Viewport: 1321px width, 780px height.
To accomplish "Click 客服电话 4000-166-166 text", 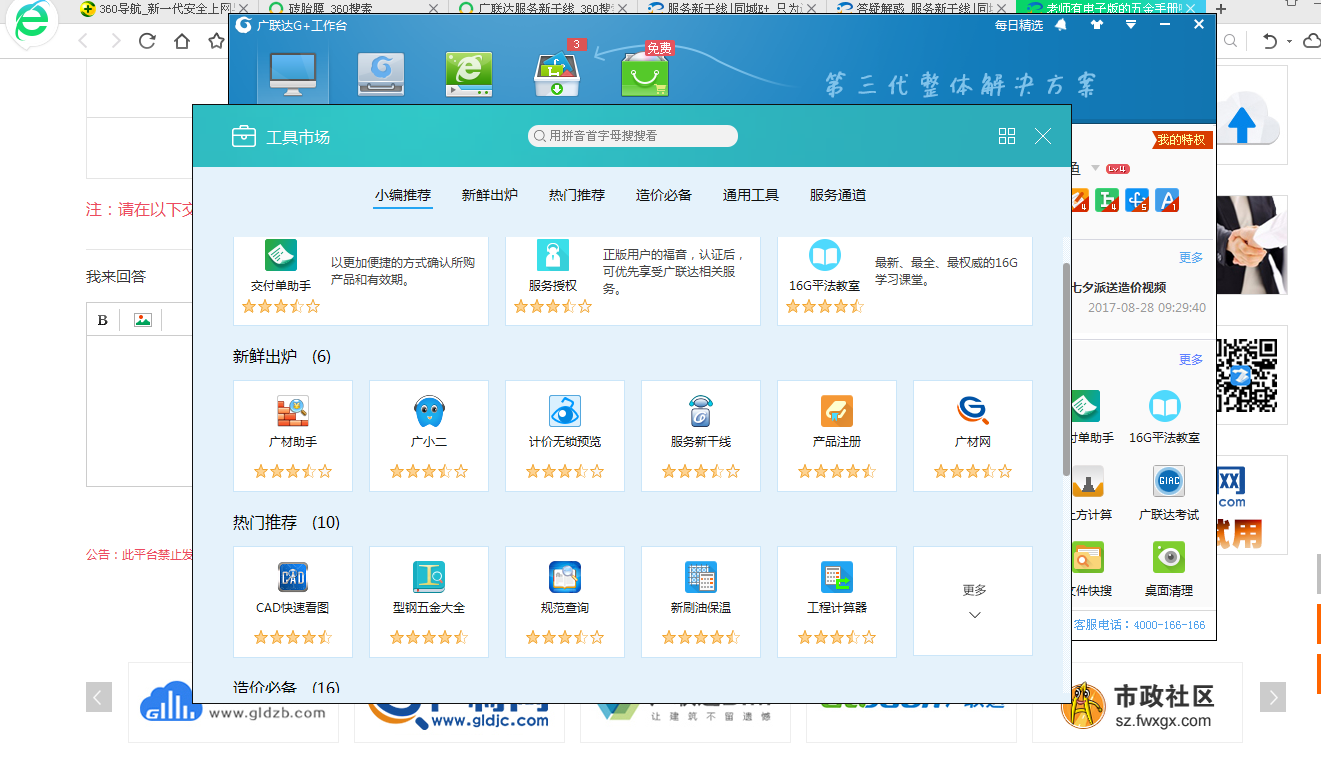I will [1139, 624].
